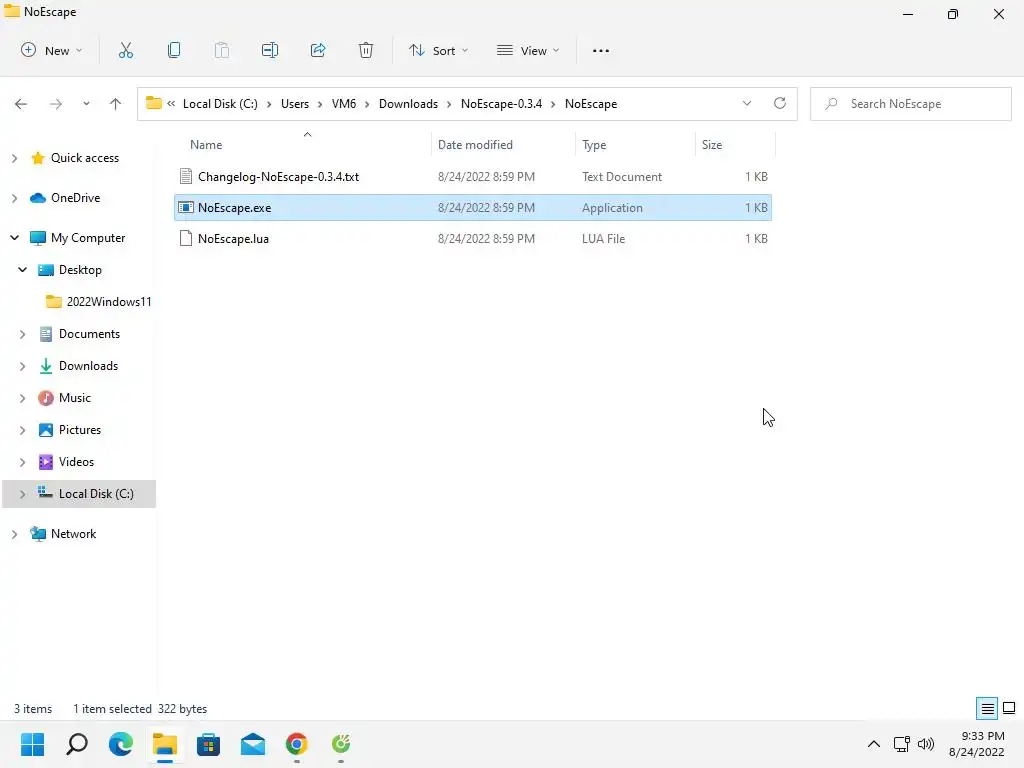Select the NoEscape.exe file row

[473, 208]
